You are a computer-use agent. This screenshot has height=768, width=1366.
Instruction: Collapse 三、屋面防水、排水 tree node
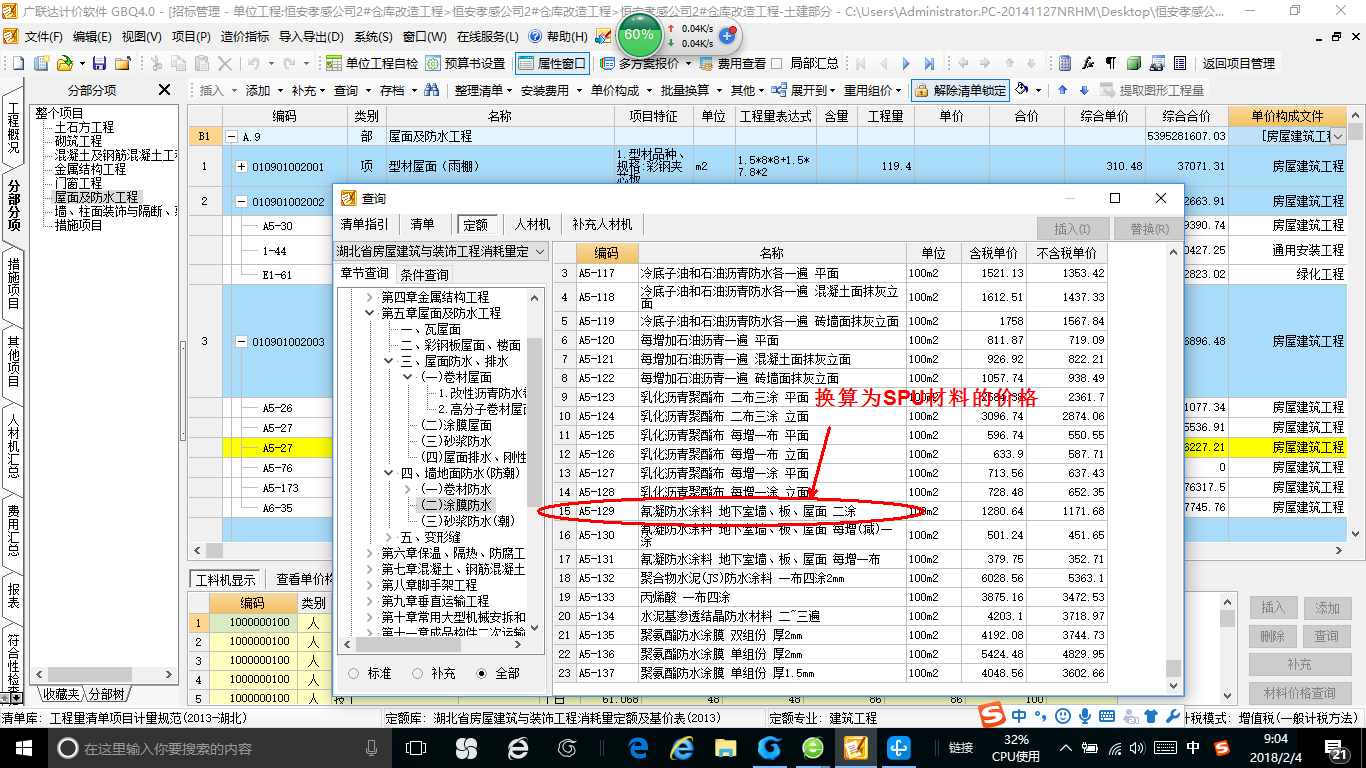(x=389, y=361)
